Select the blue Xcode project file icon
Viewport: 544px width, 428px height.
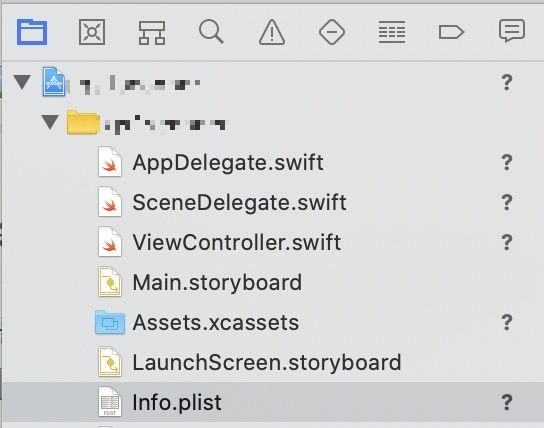point(54,82)
